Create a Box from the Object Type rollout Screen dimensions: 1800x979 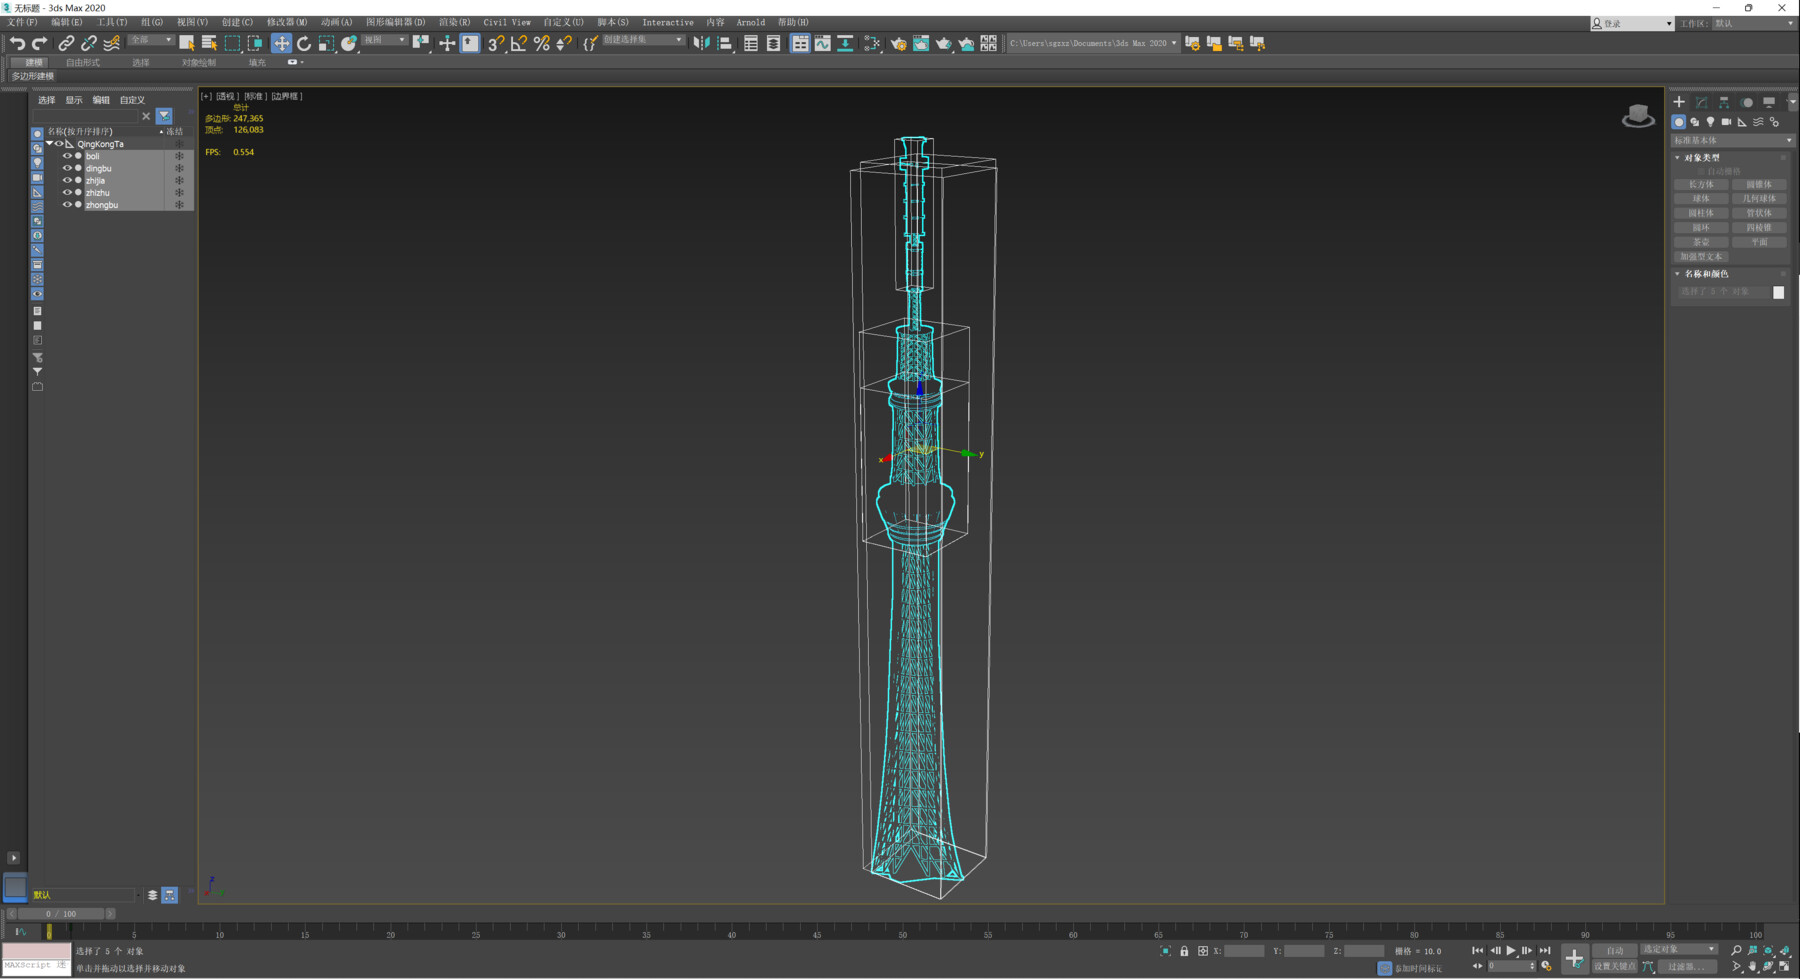point(1700,184)
